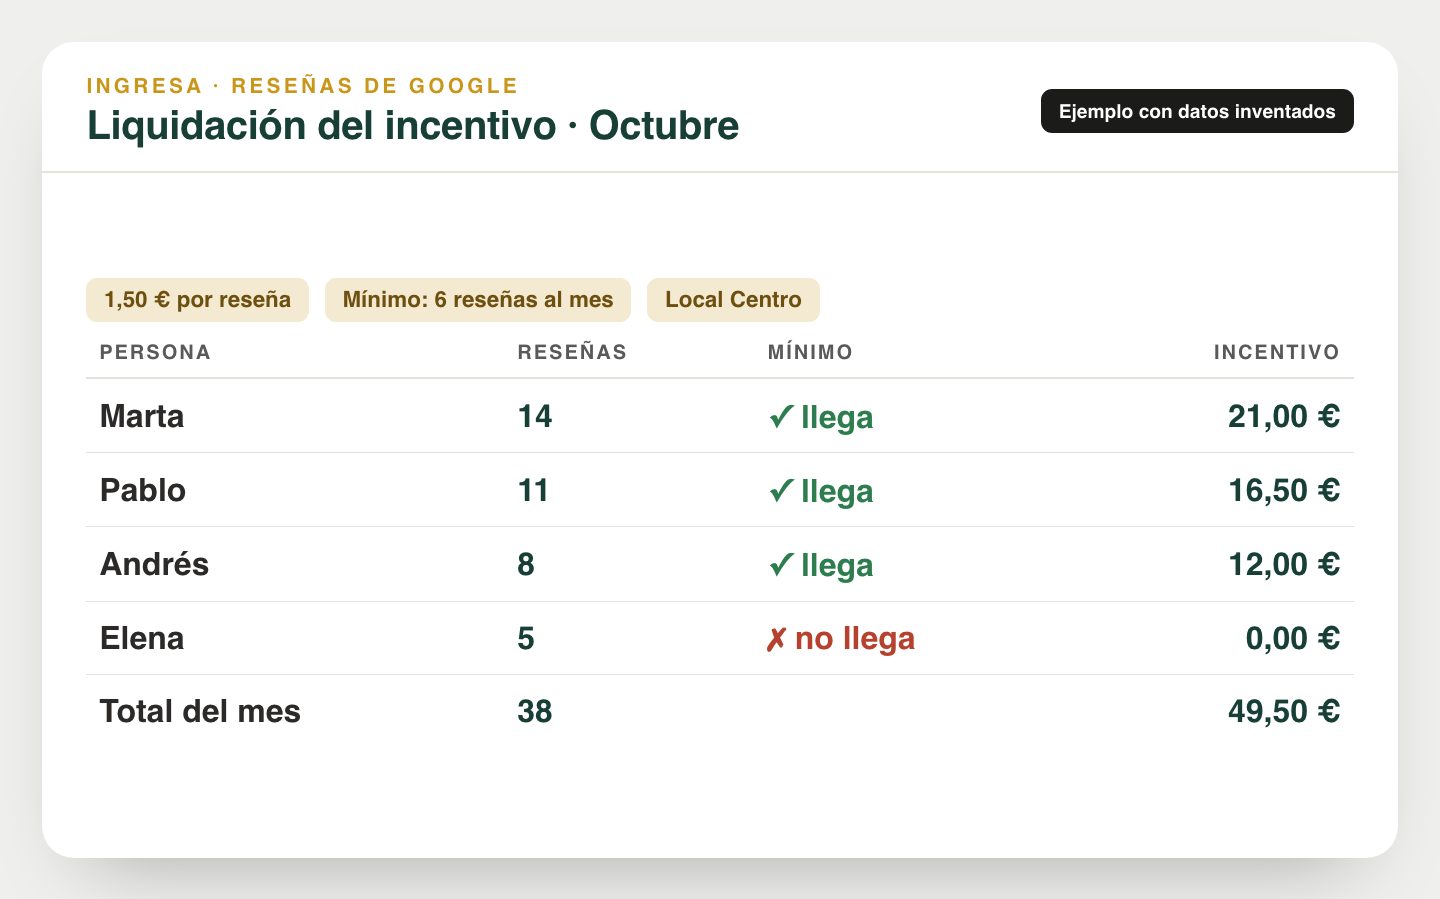Click the 'INGRESA · RESEÑAS DE GOOGLE' heading
The width and height of the screenshot is (1440, 899).
coord(302,86)
